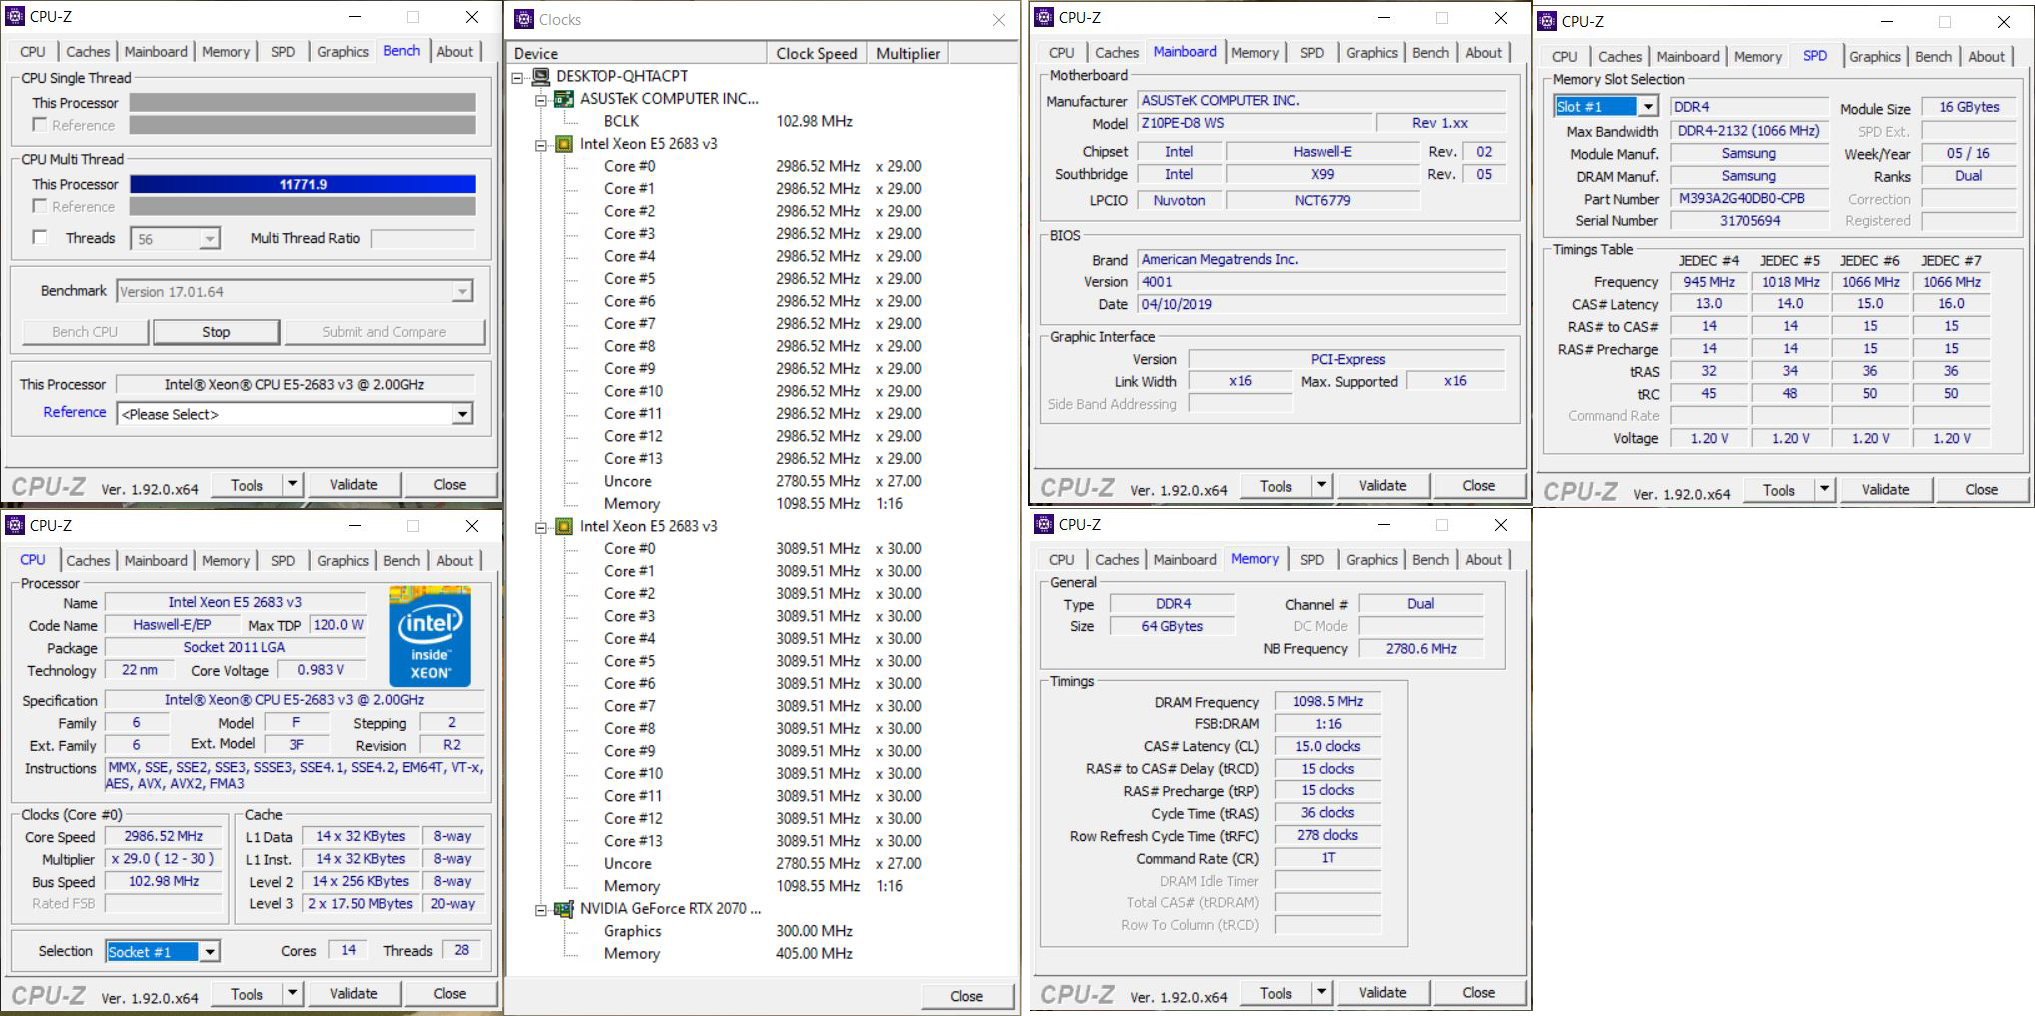
Task: Switch to Graphics tab in Bench window
Action: click(343, 52)
